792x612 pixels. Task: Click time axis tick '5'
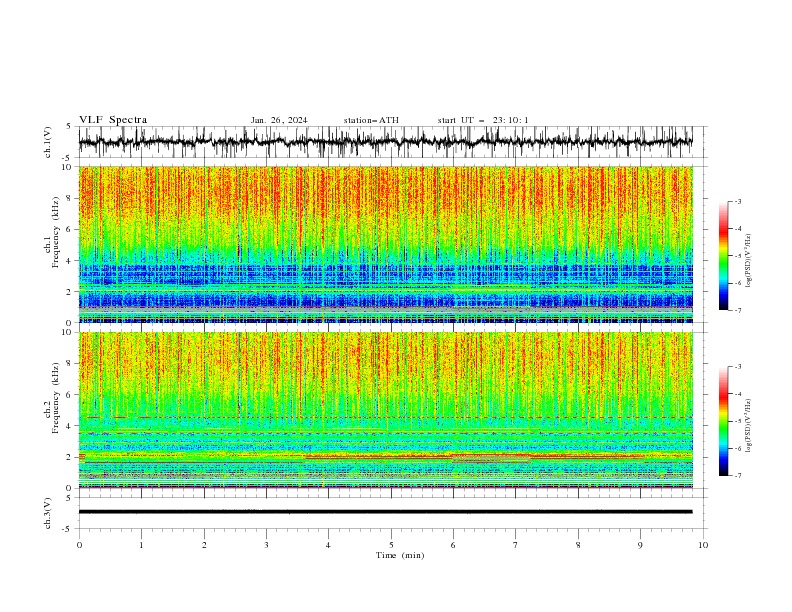391,545
